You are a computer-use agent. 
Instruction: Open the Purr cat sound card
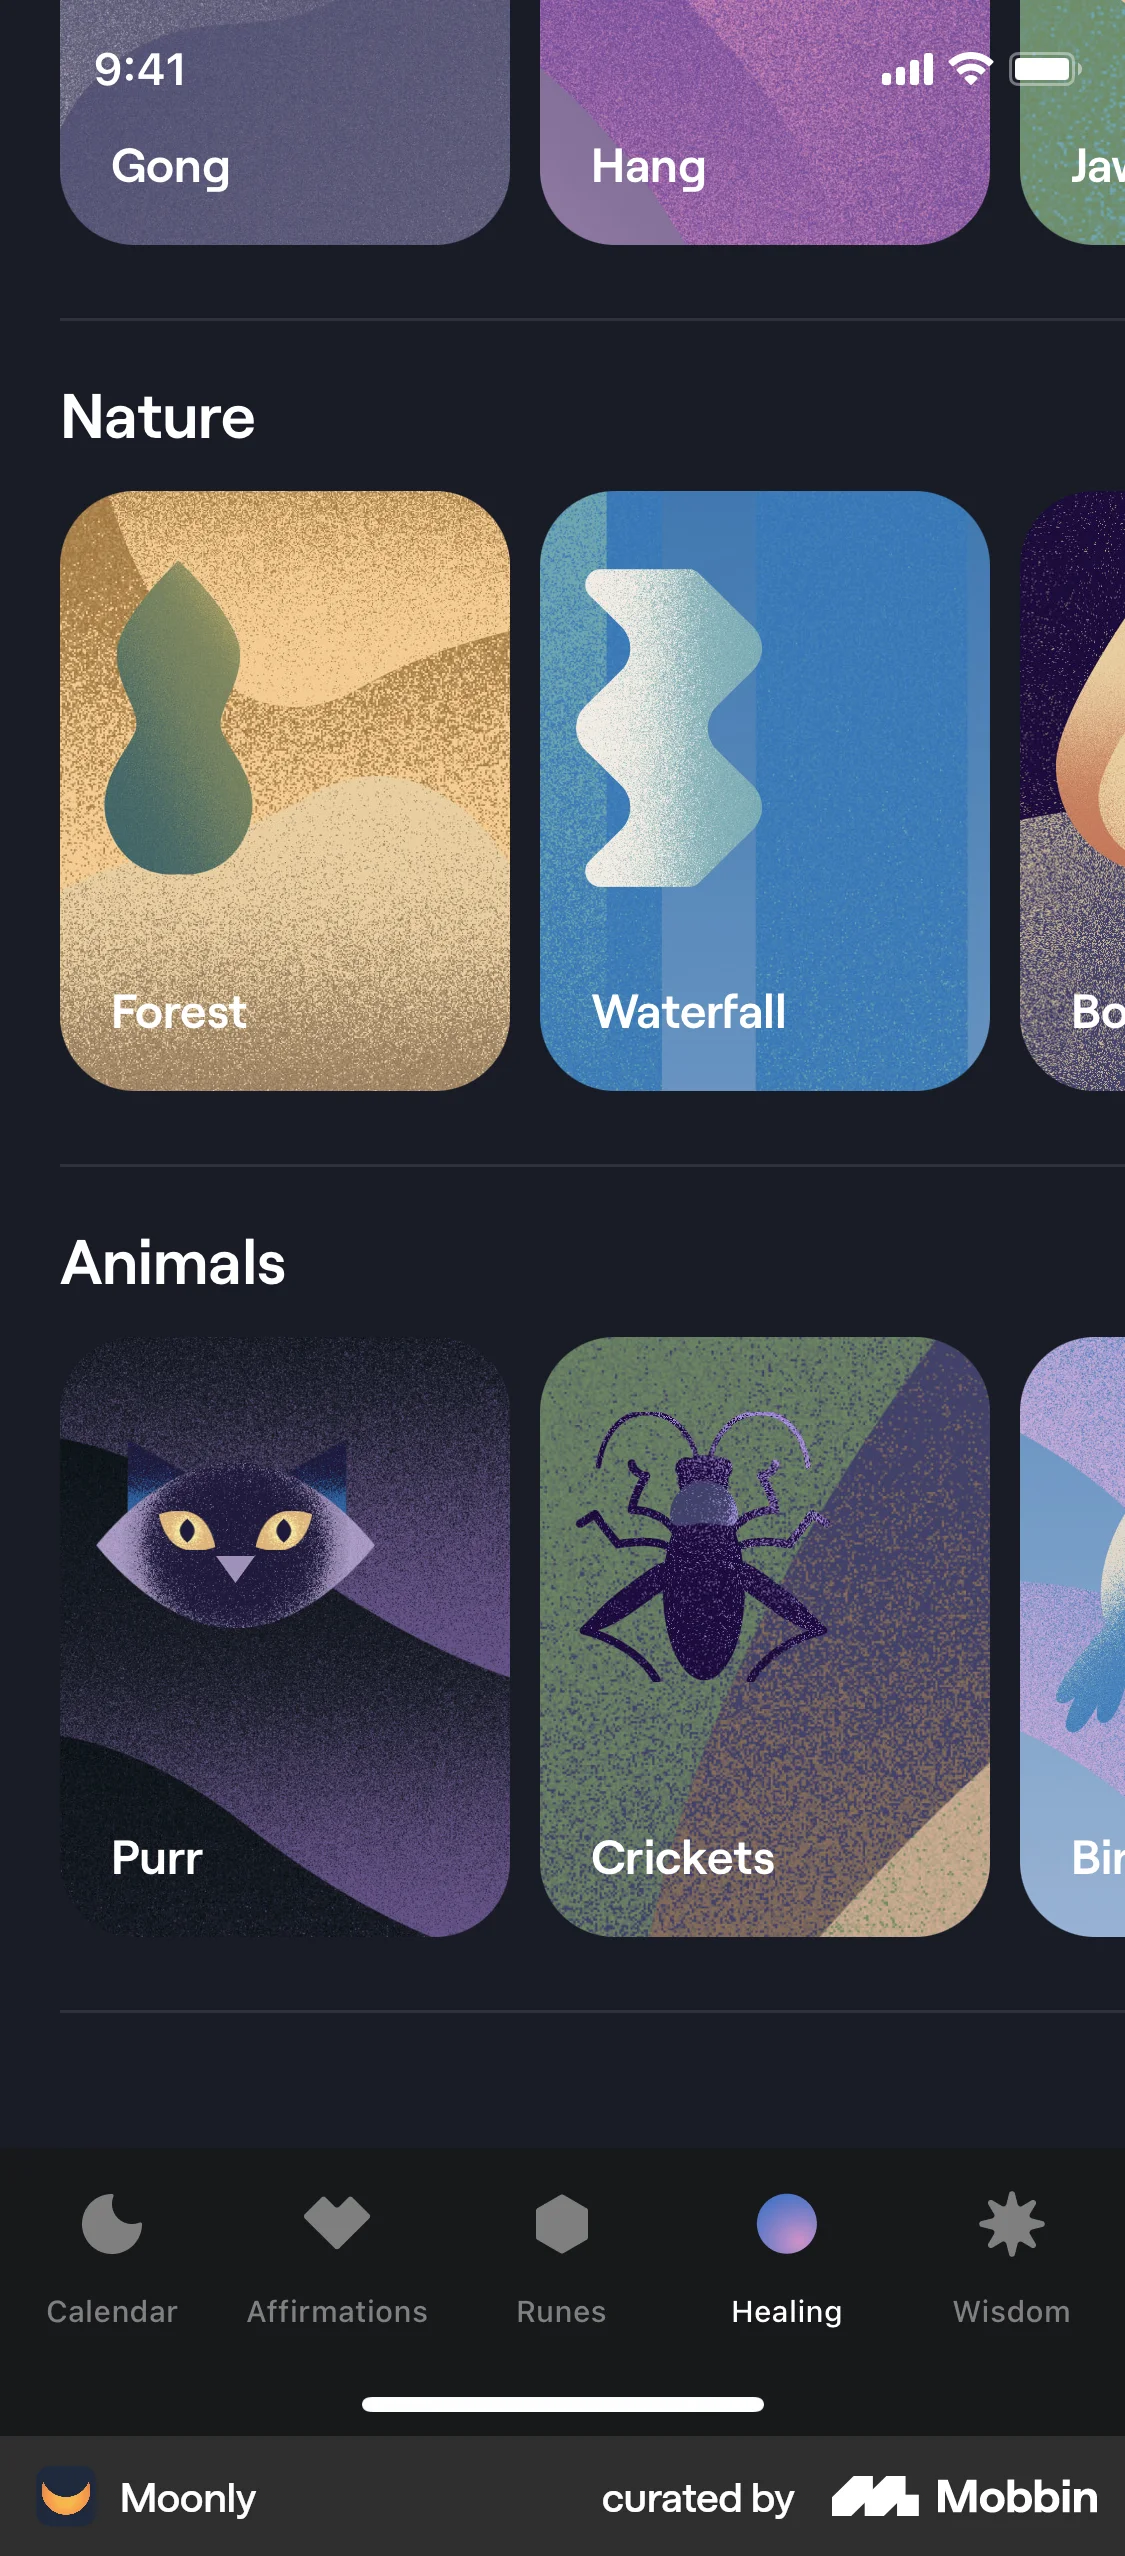tap(285, 1637)
